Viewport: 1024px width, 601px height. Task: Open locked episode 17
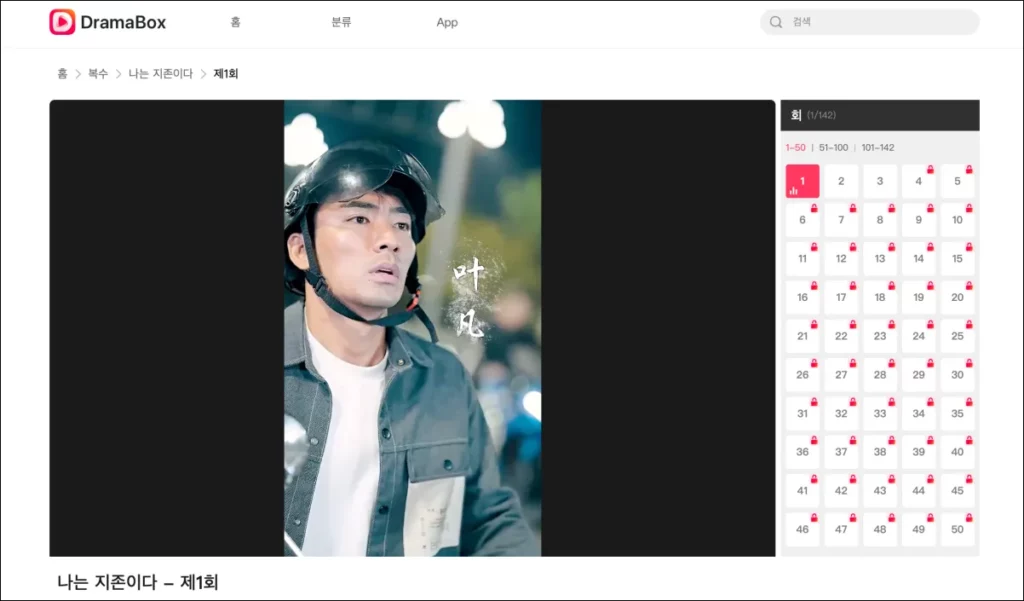pos(841,297)
